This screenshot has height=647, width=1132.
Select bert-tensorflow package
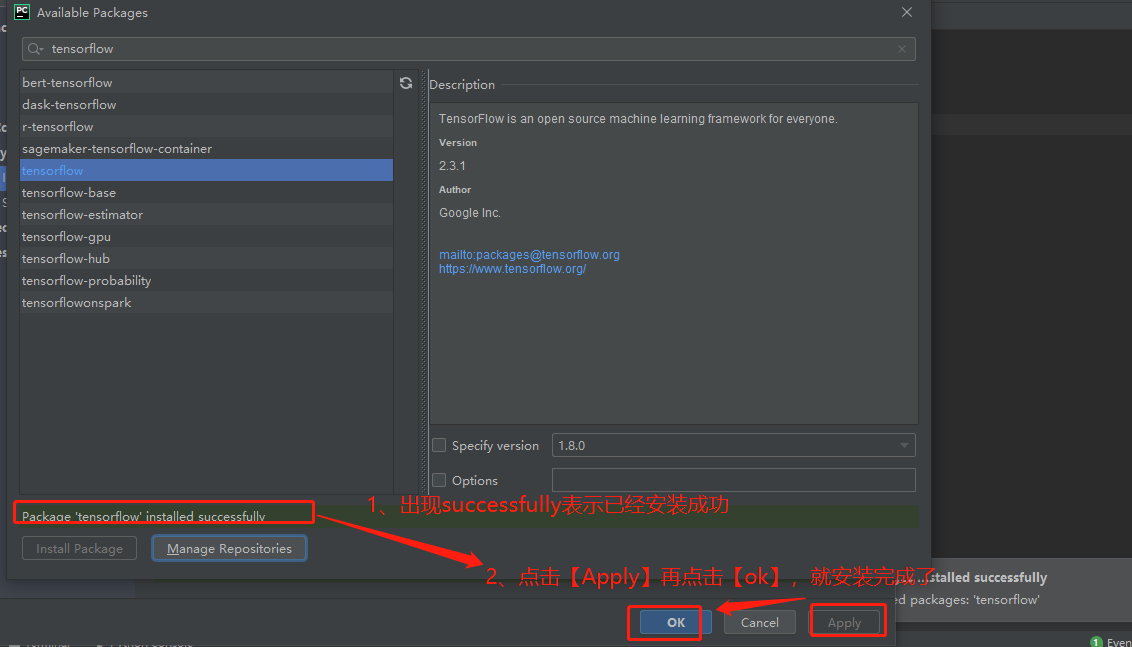tap(206, 82)
